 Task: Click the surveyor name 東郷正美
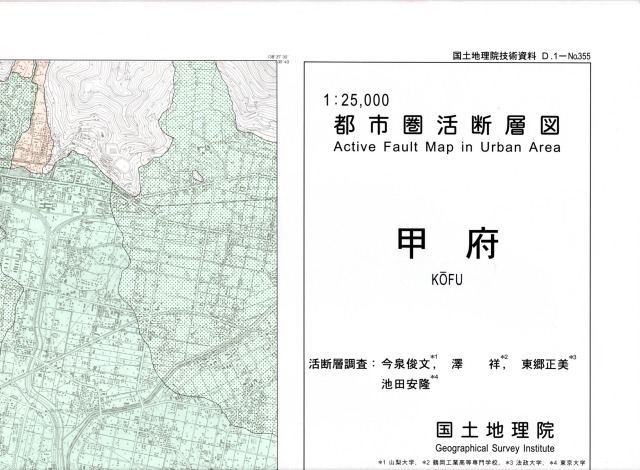tap(545, 364)
